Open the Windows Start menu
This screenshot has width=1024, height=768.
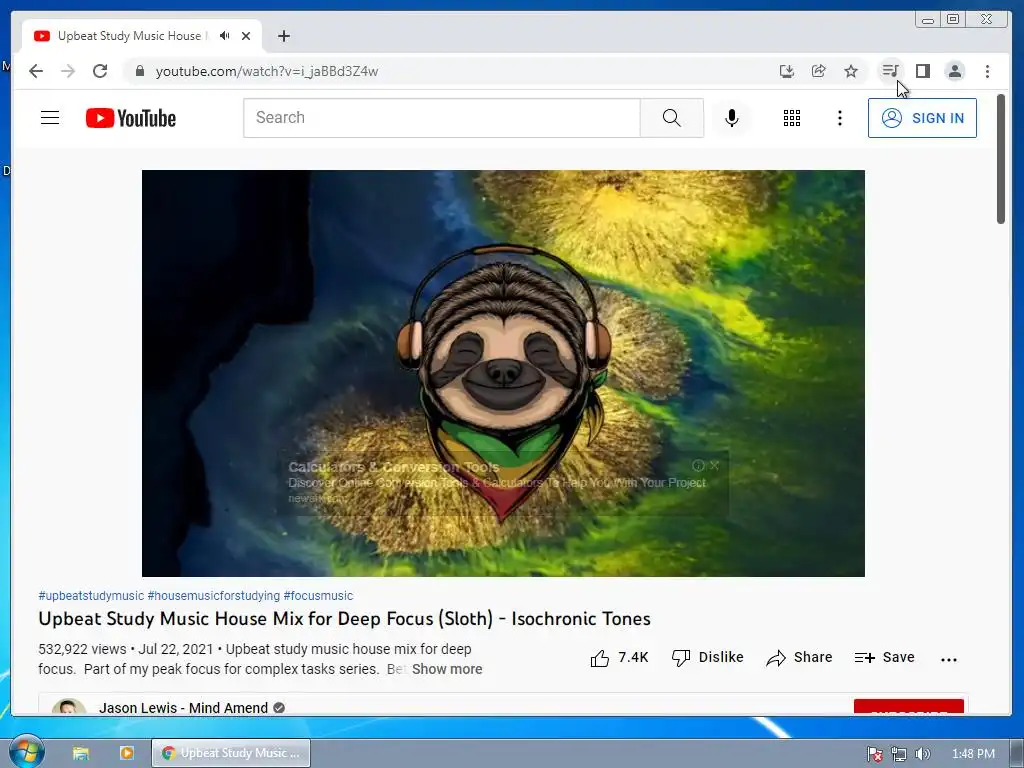(x=27, y=752)
